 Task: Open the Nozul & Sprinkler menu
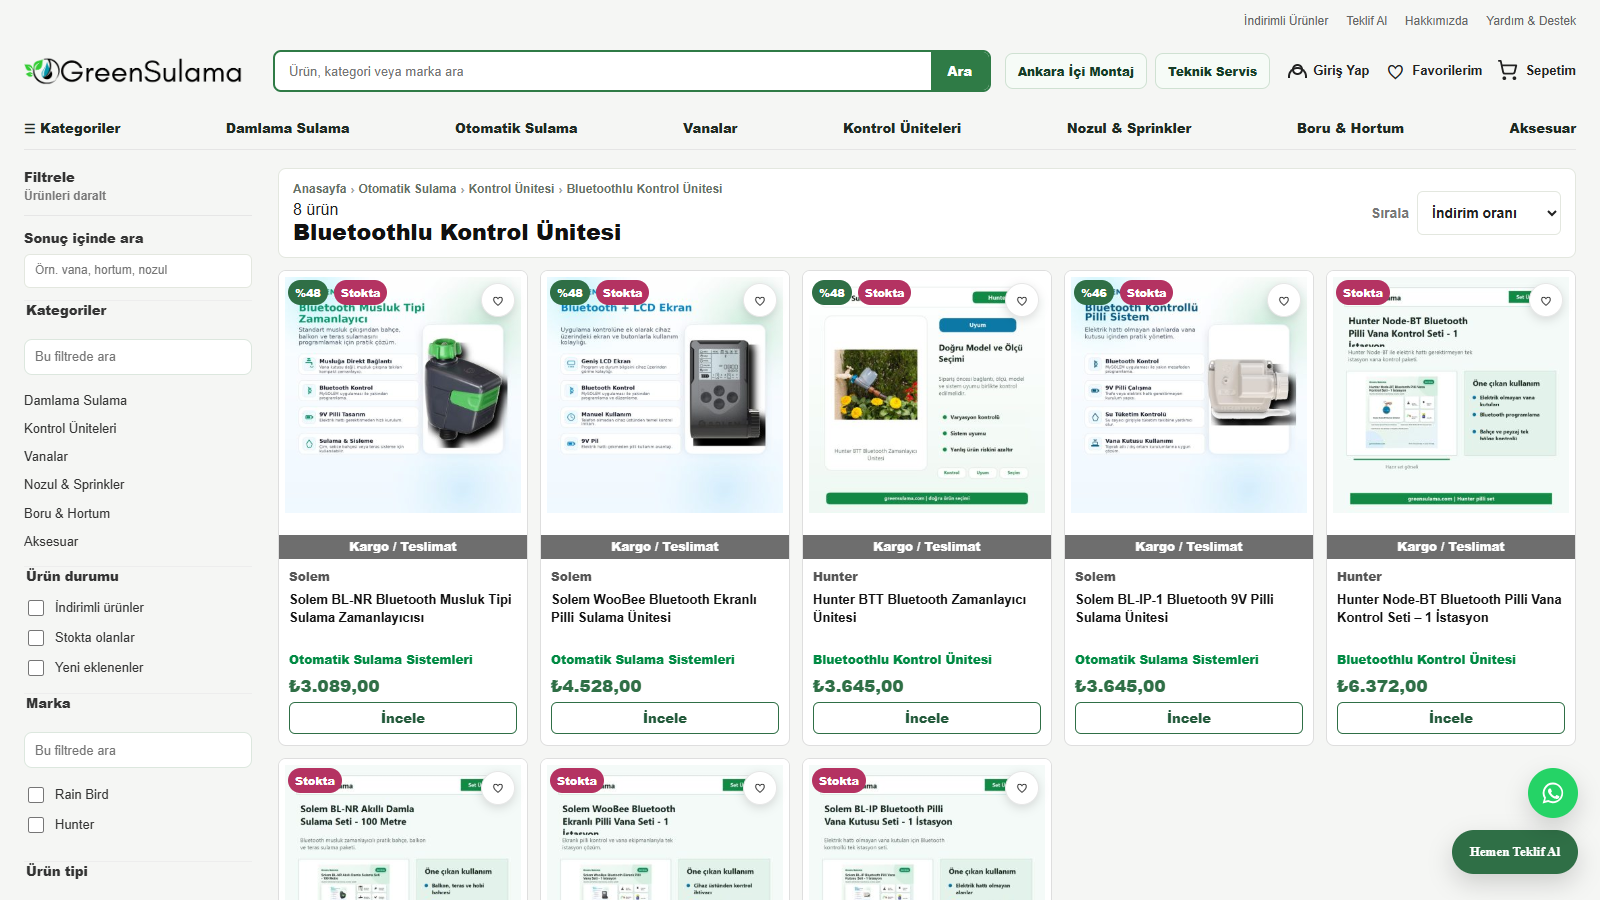point(1129,128)
